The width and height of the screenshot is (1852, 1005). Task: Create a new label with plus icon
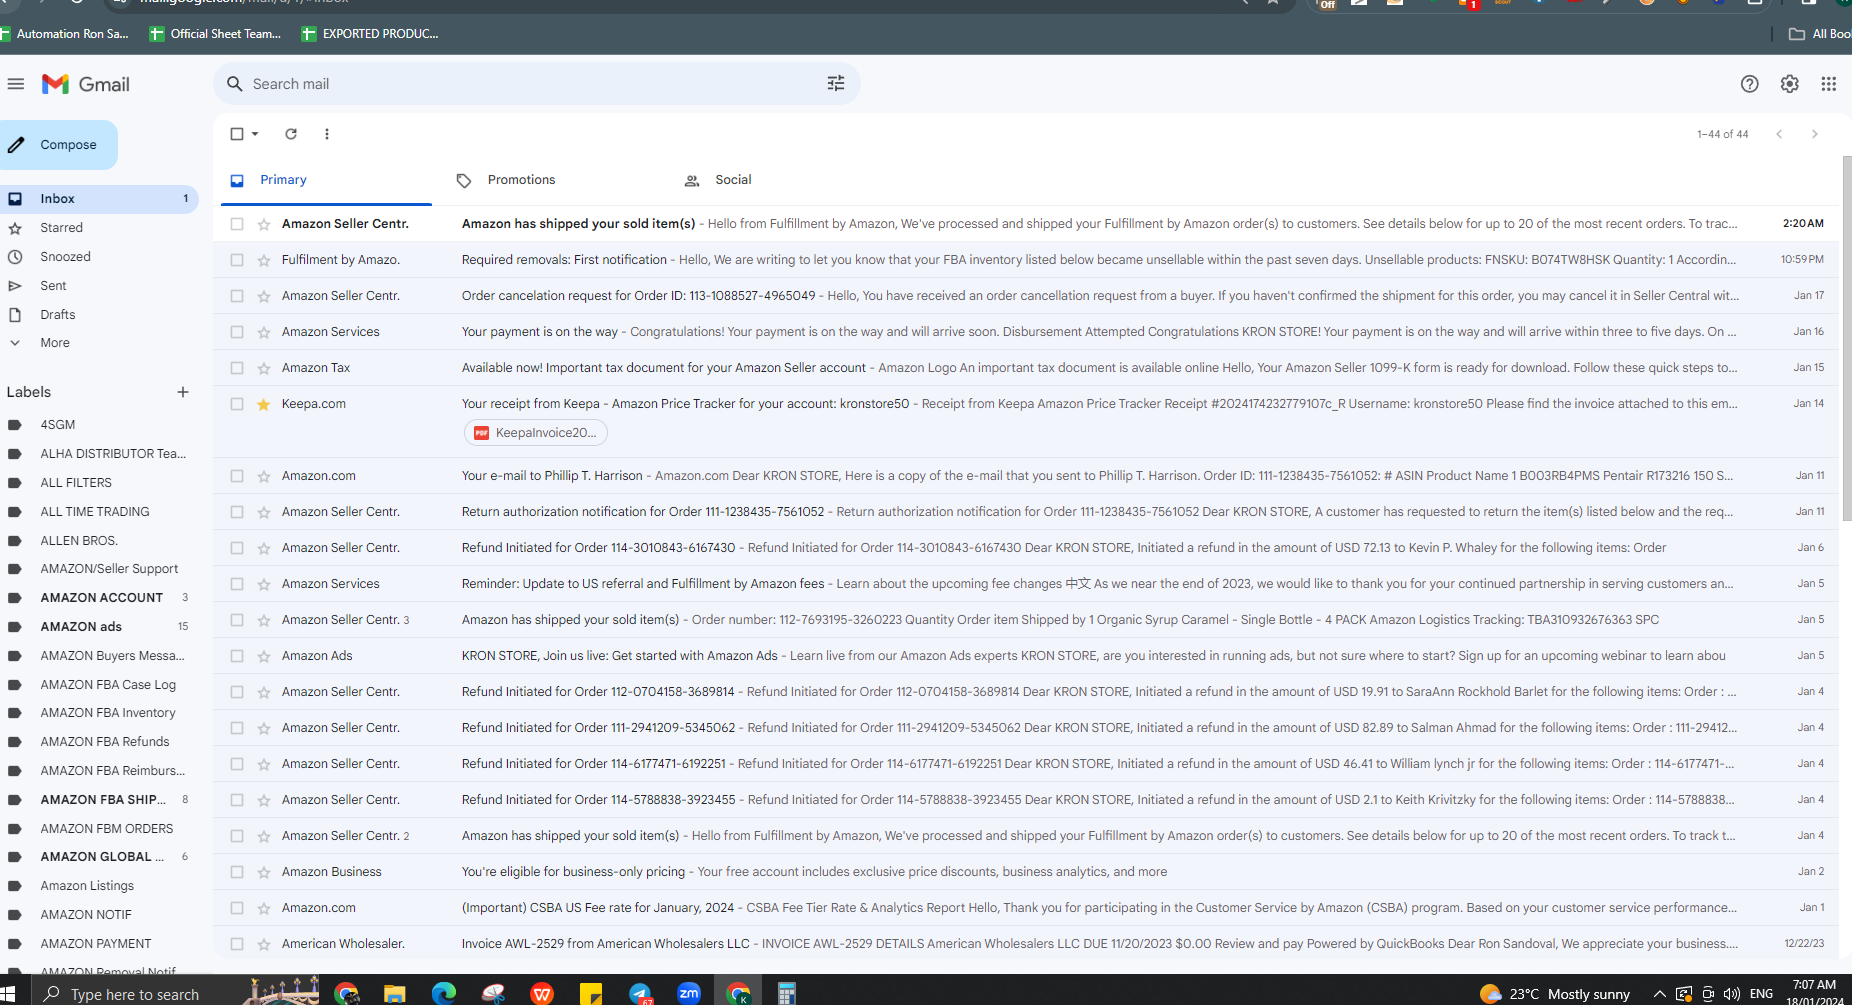coord(183,392)
